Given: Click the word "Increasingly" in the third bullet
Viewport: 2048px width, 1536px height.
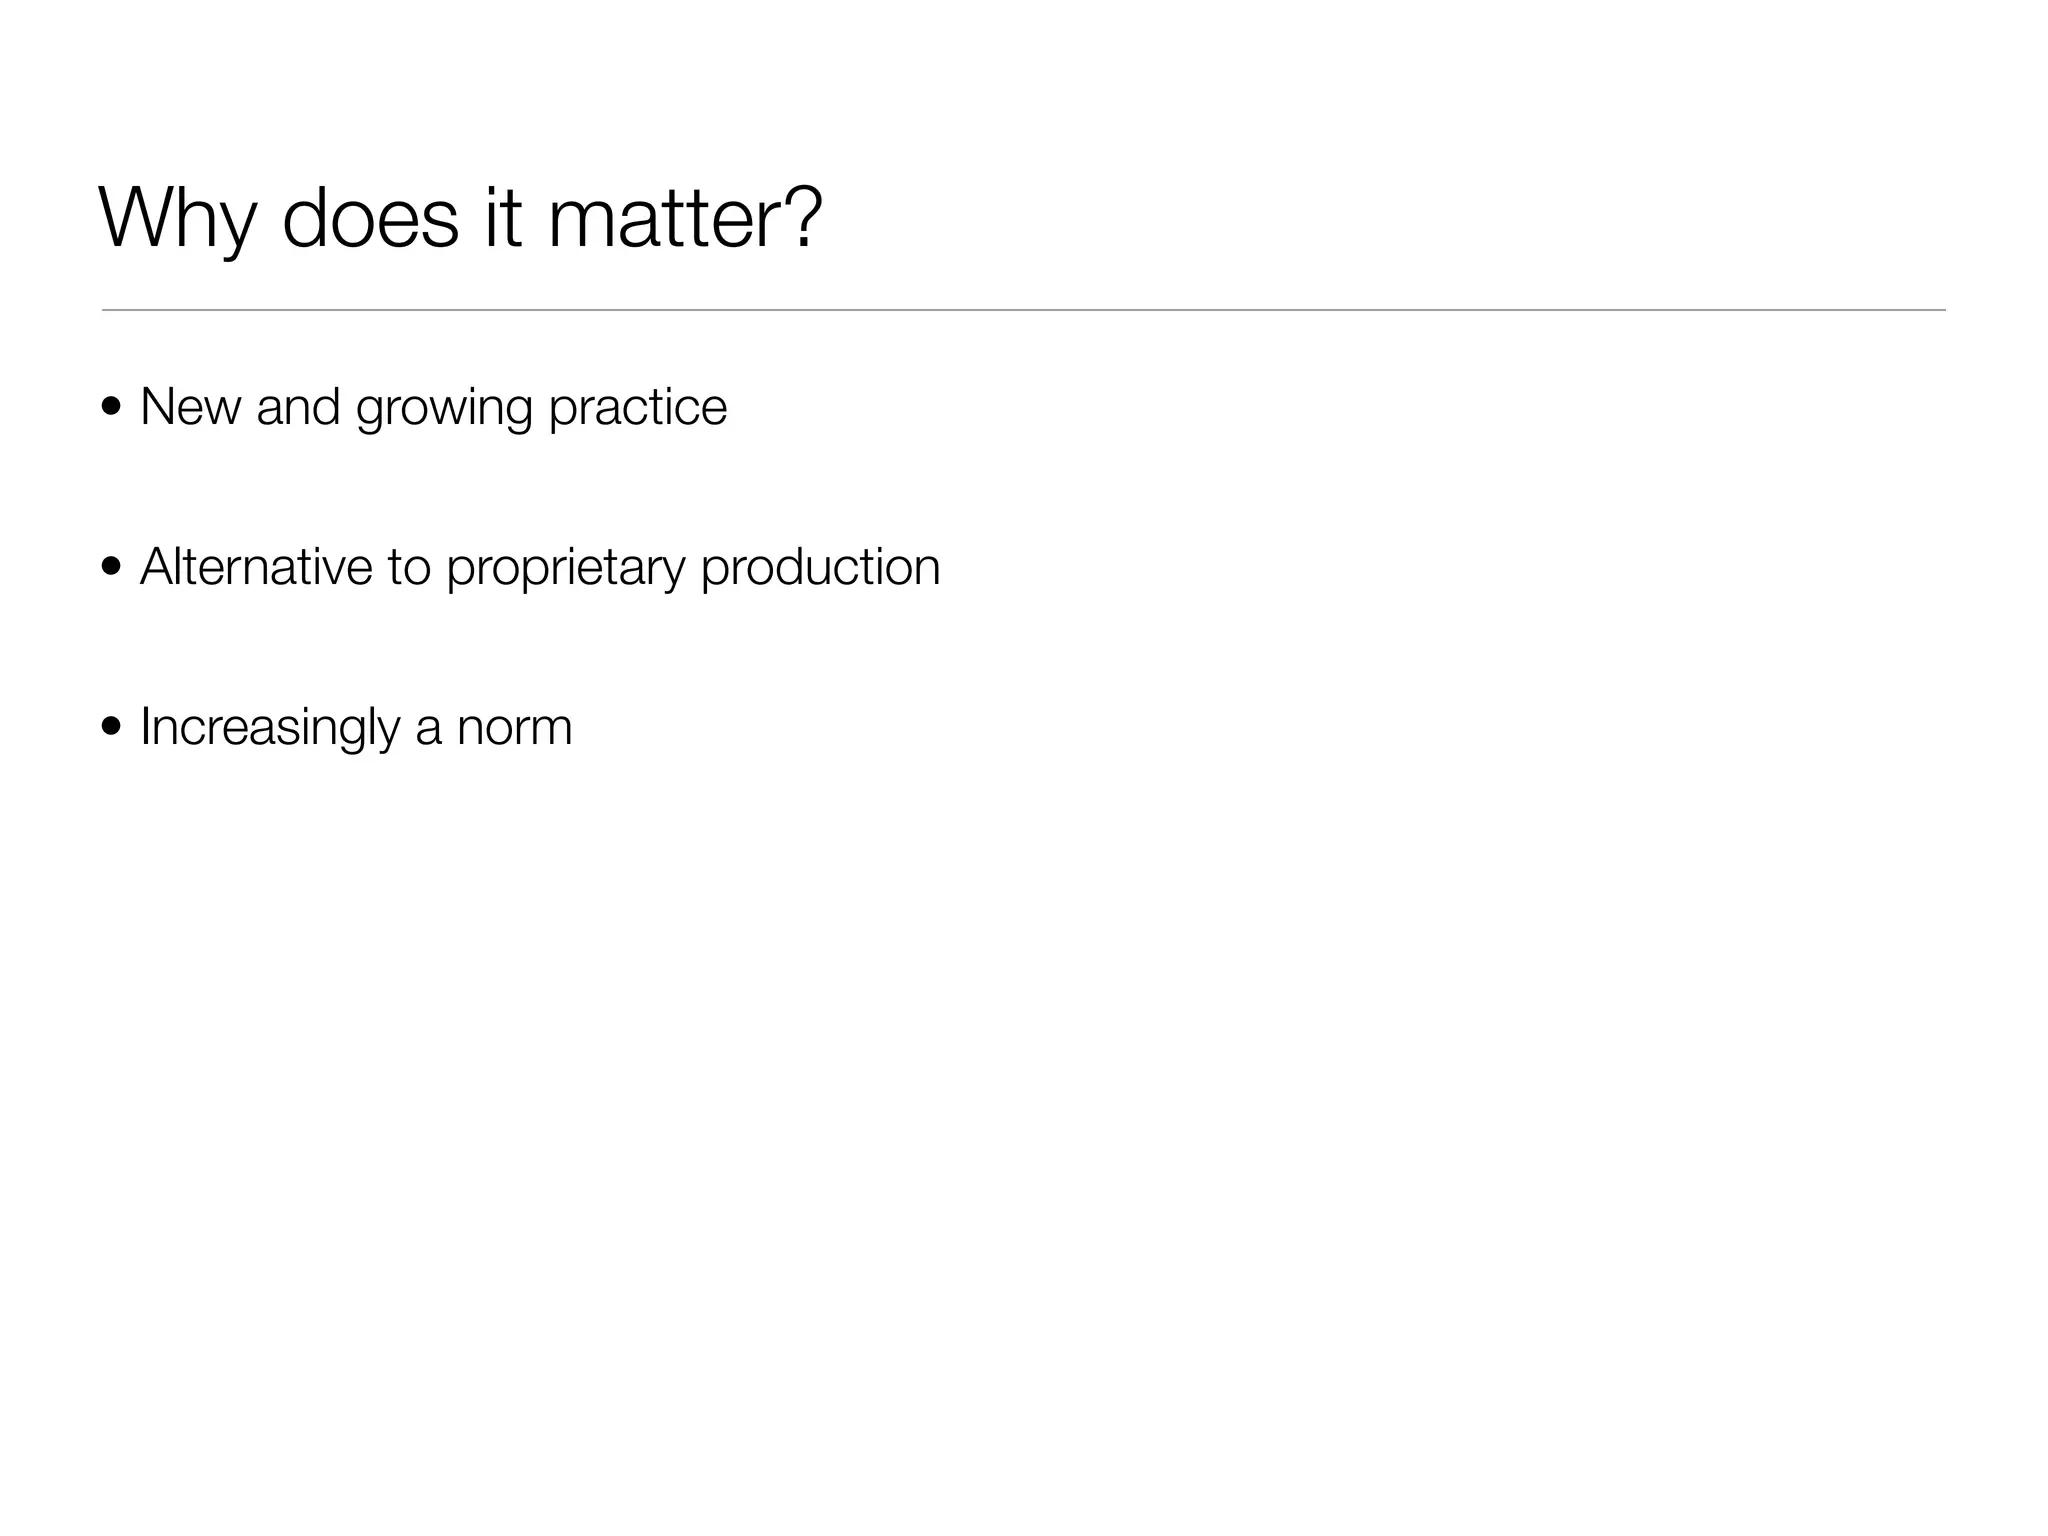Looking at the screenshot, I should point(270,727).
